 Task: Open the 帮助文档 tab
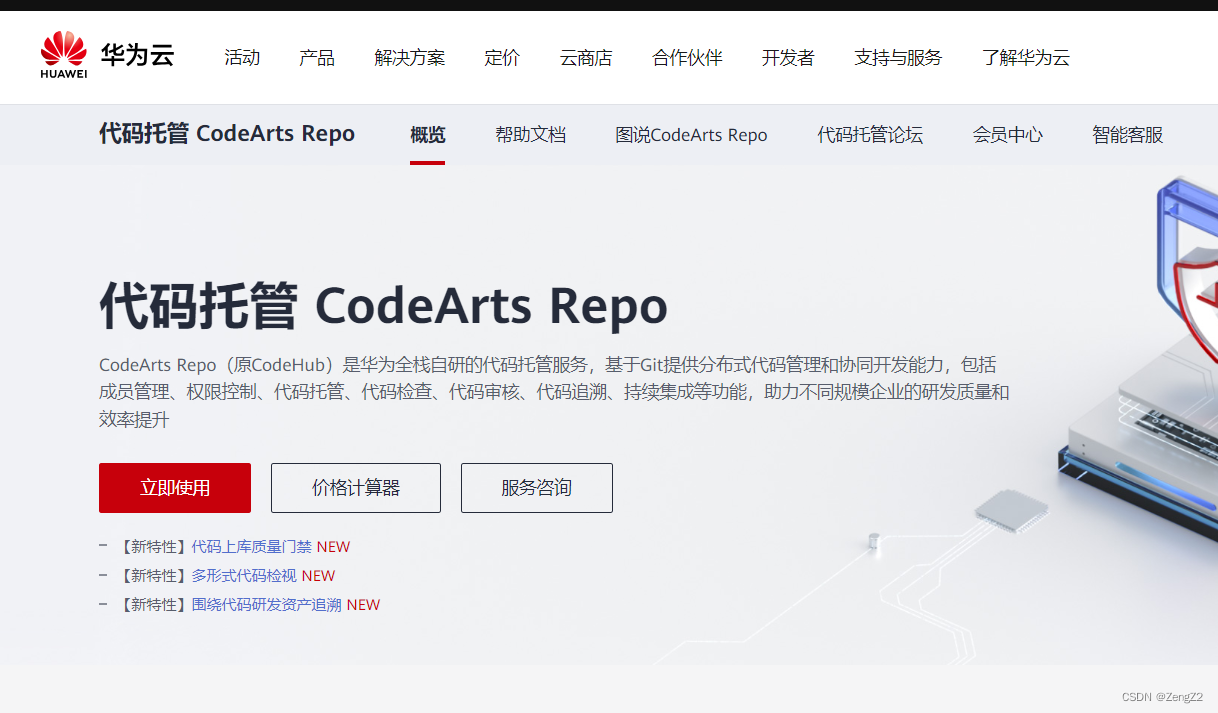(x=530, y=134)
